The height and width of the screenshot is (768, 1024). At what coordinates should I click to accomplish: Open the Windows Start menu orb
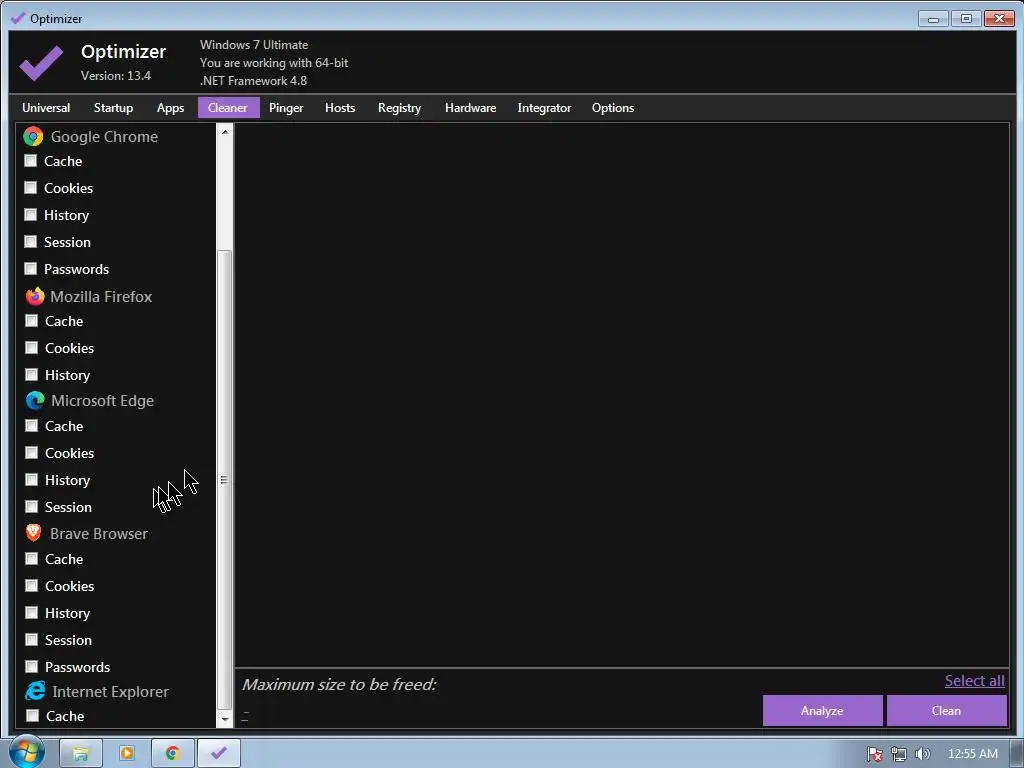point(26,752)
